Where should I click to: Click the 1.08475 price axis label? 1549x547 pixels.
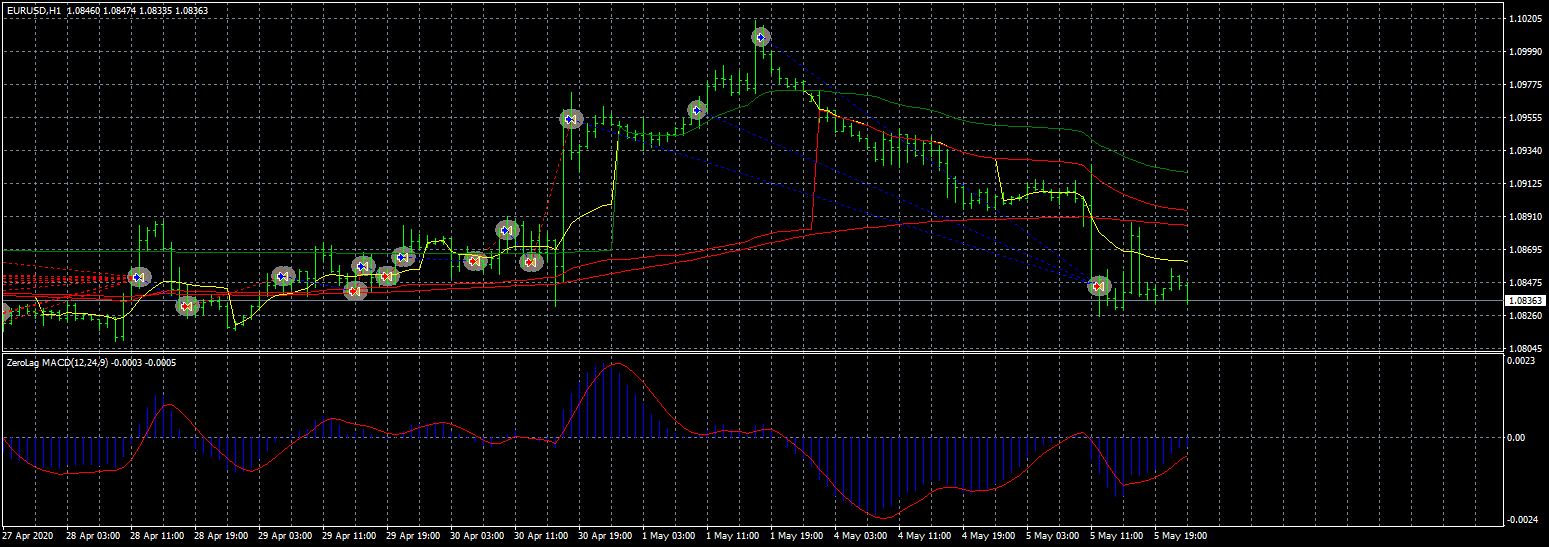tap(1525, 283)
